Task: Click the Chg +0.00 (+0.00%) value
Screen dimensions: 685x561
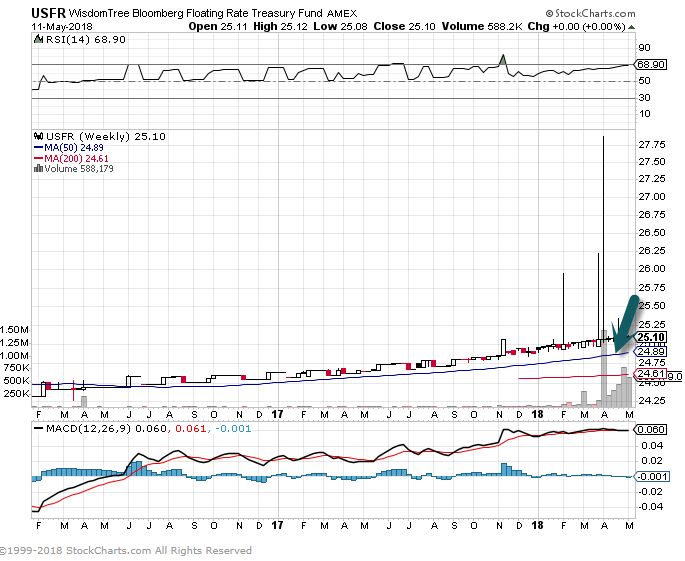Action: click(x=577, y=26)
